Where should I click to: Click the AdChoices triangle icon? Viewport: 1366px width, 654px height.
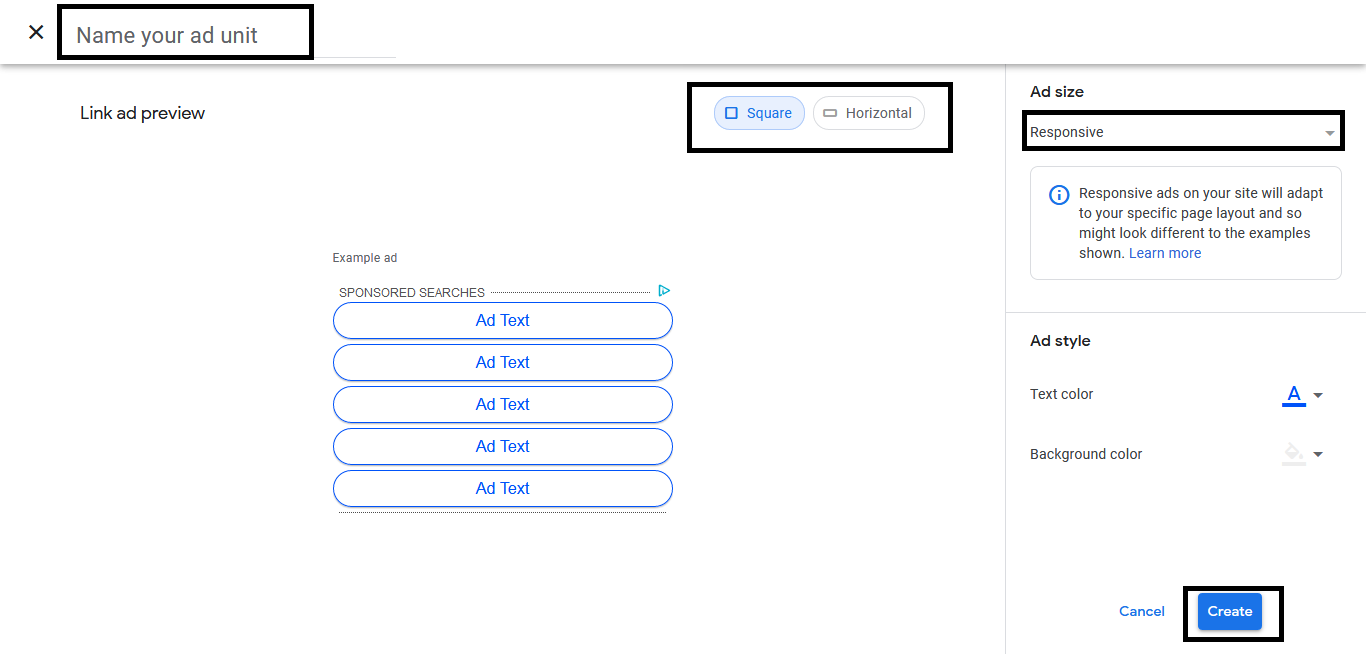(x=663, y=291)
